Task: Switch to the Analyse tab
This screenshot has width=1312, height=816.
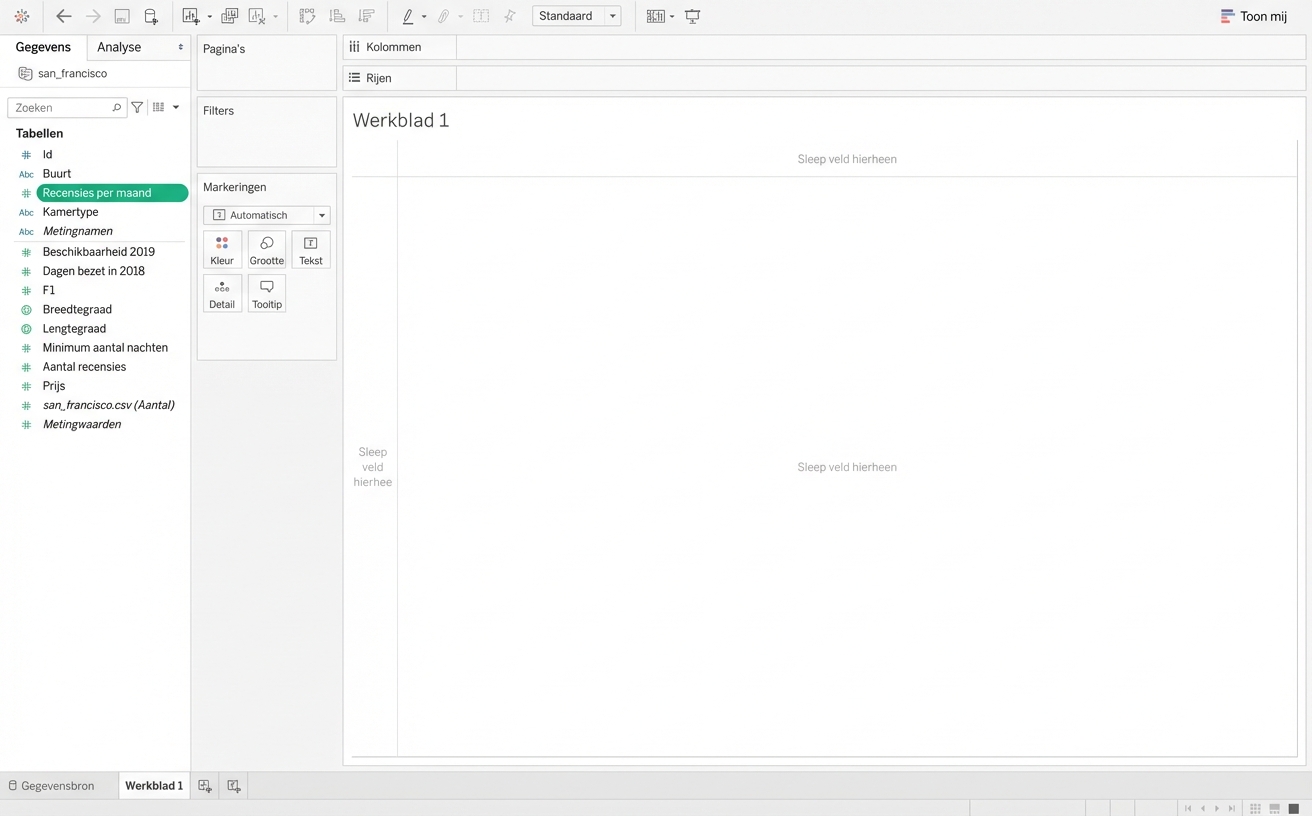Action: click(x=119, y=47)
